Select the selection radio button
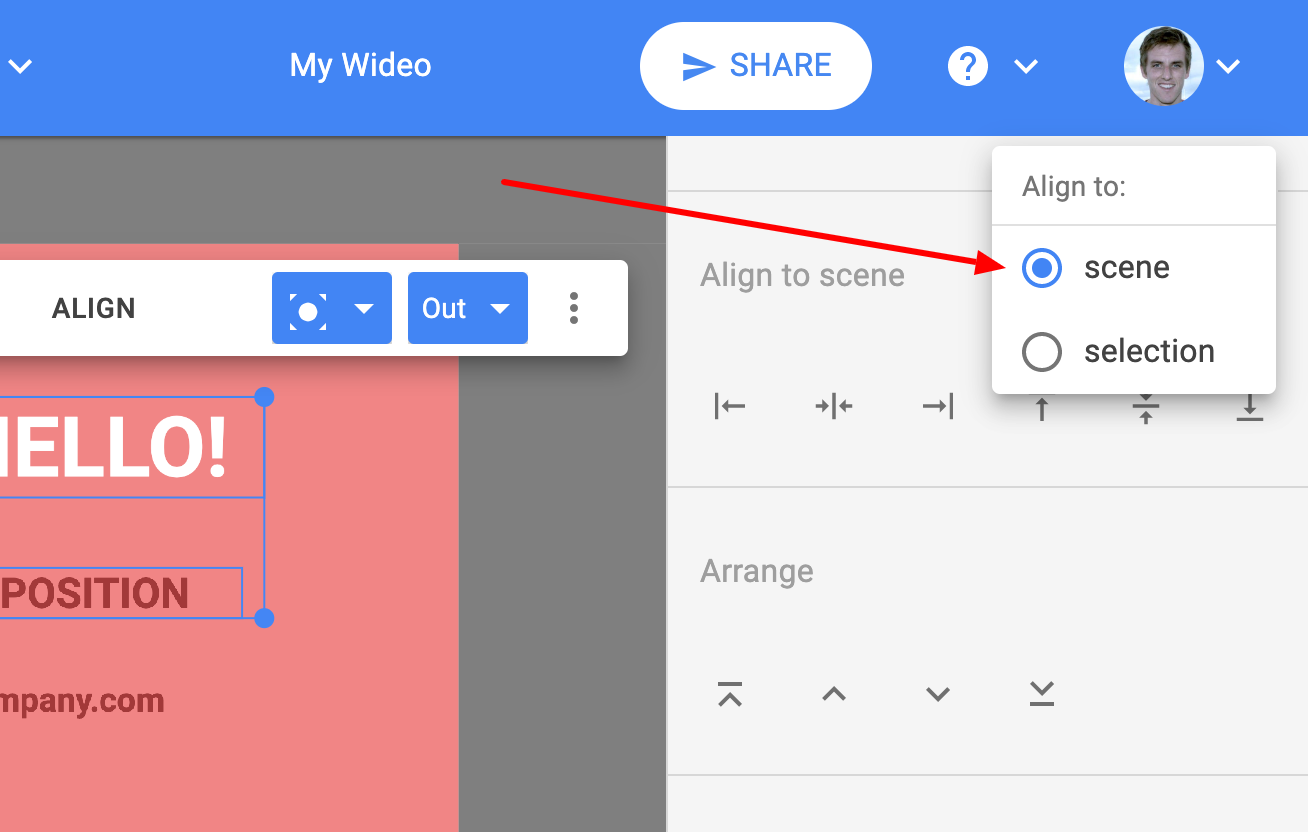Image resolution: width=1308 pixels, height=832 pixels. point(1041,351)
